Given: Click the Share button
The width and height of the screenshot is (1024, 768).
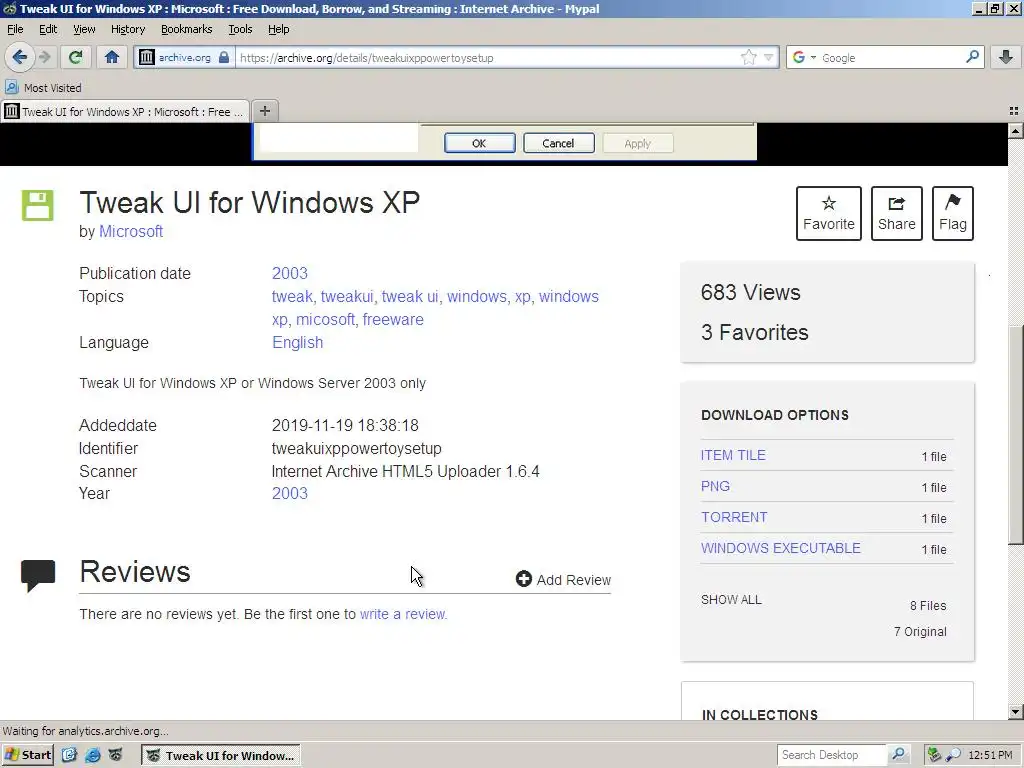Looking at the screenshot, I should click(897, 214).
